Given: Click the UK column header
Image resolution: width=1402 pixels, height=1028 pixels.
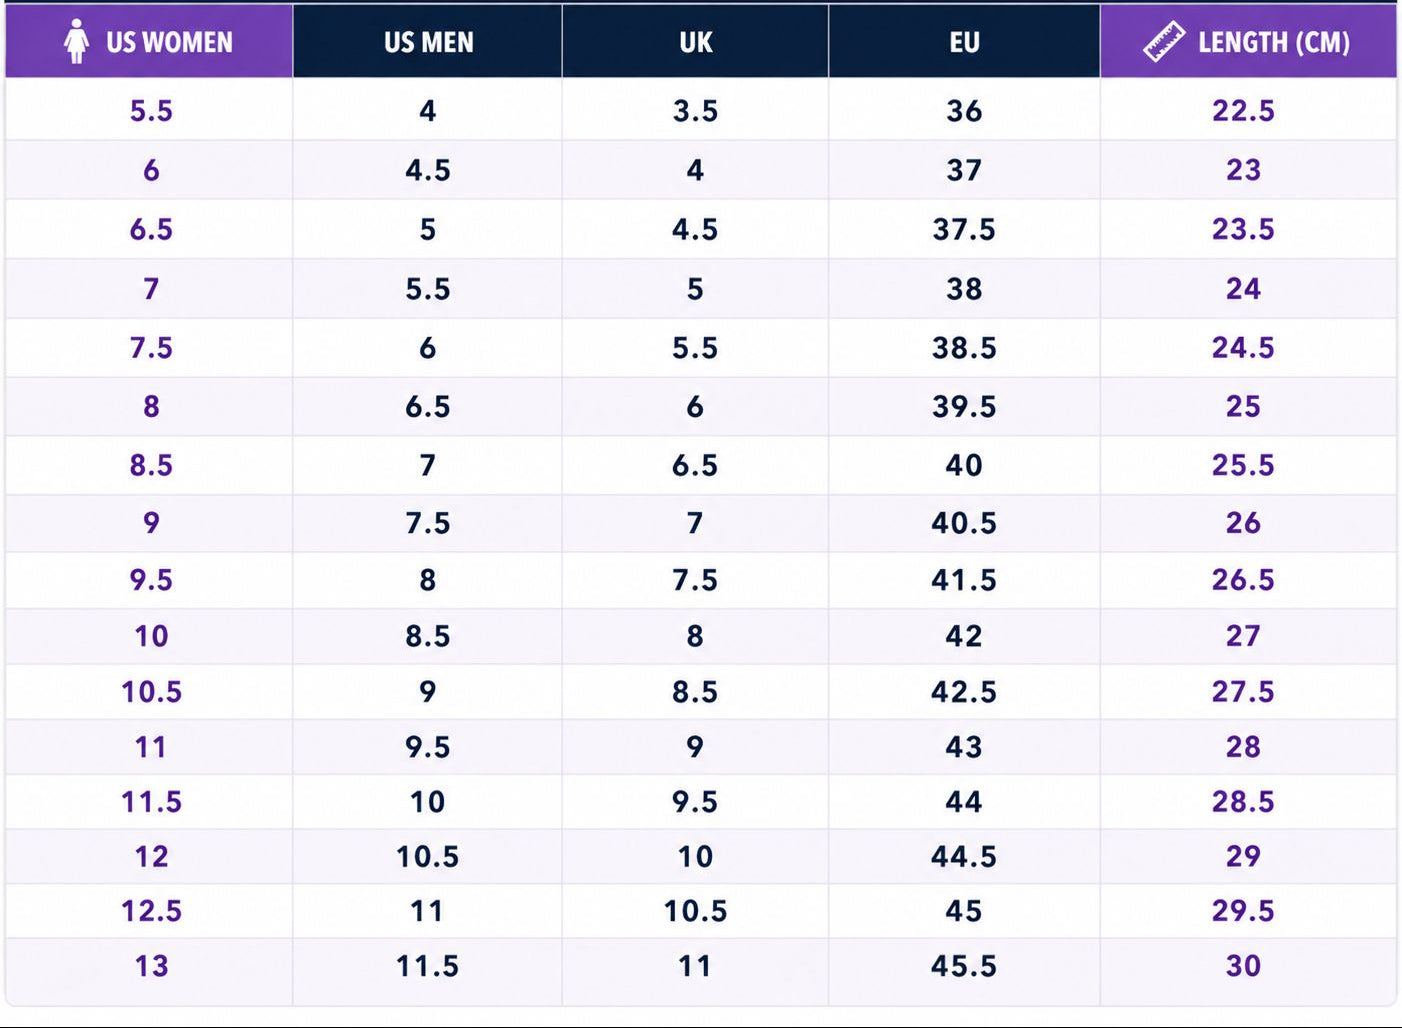Looking at the screenshot, I should (x=695, y=41).
